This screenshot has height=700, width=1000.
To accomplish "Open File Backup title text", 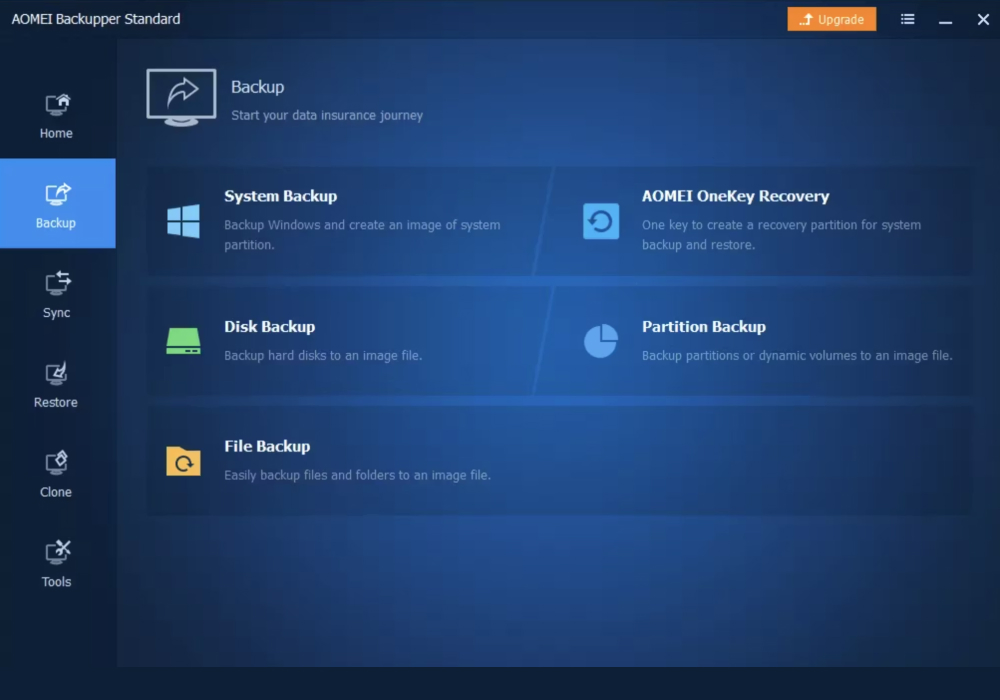I will [x=267, y=447].
